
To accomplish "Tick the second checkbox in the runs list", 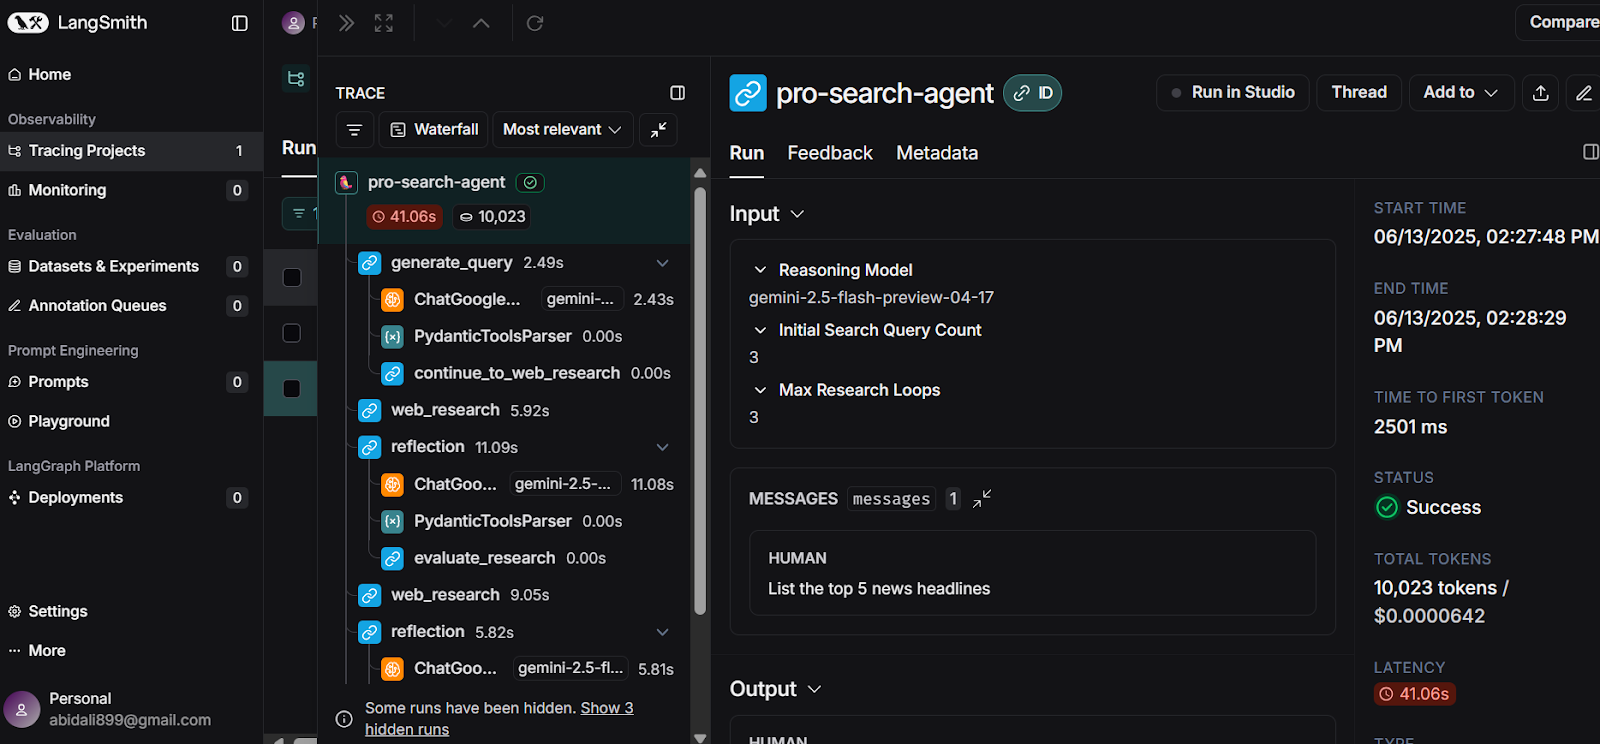I will coord(292,333).
